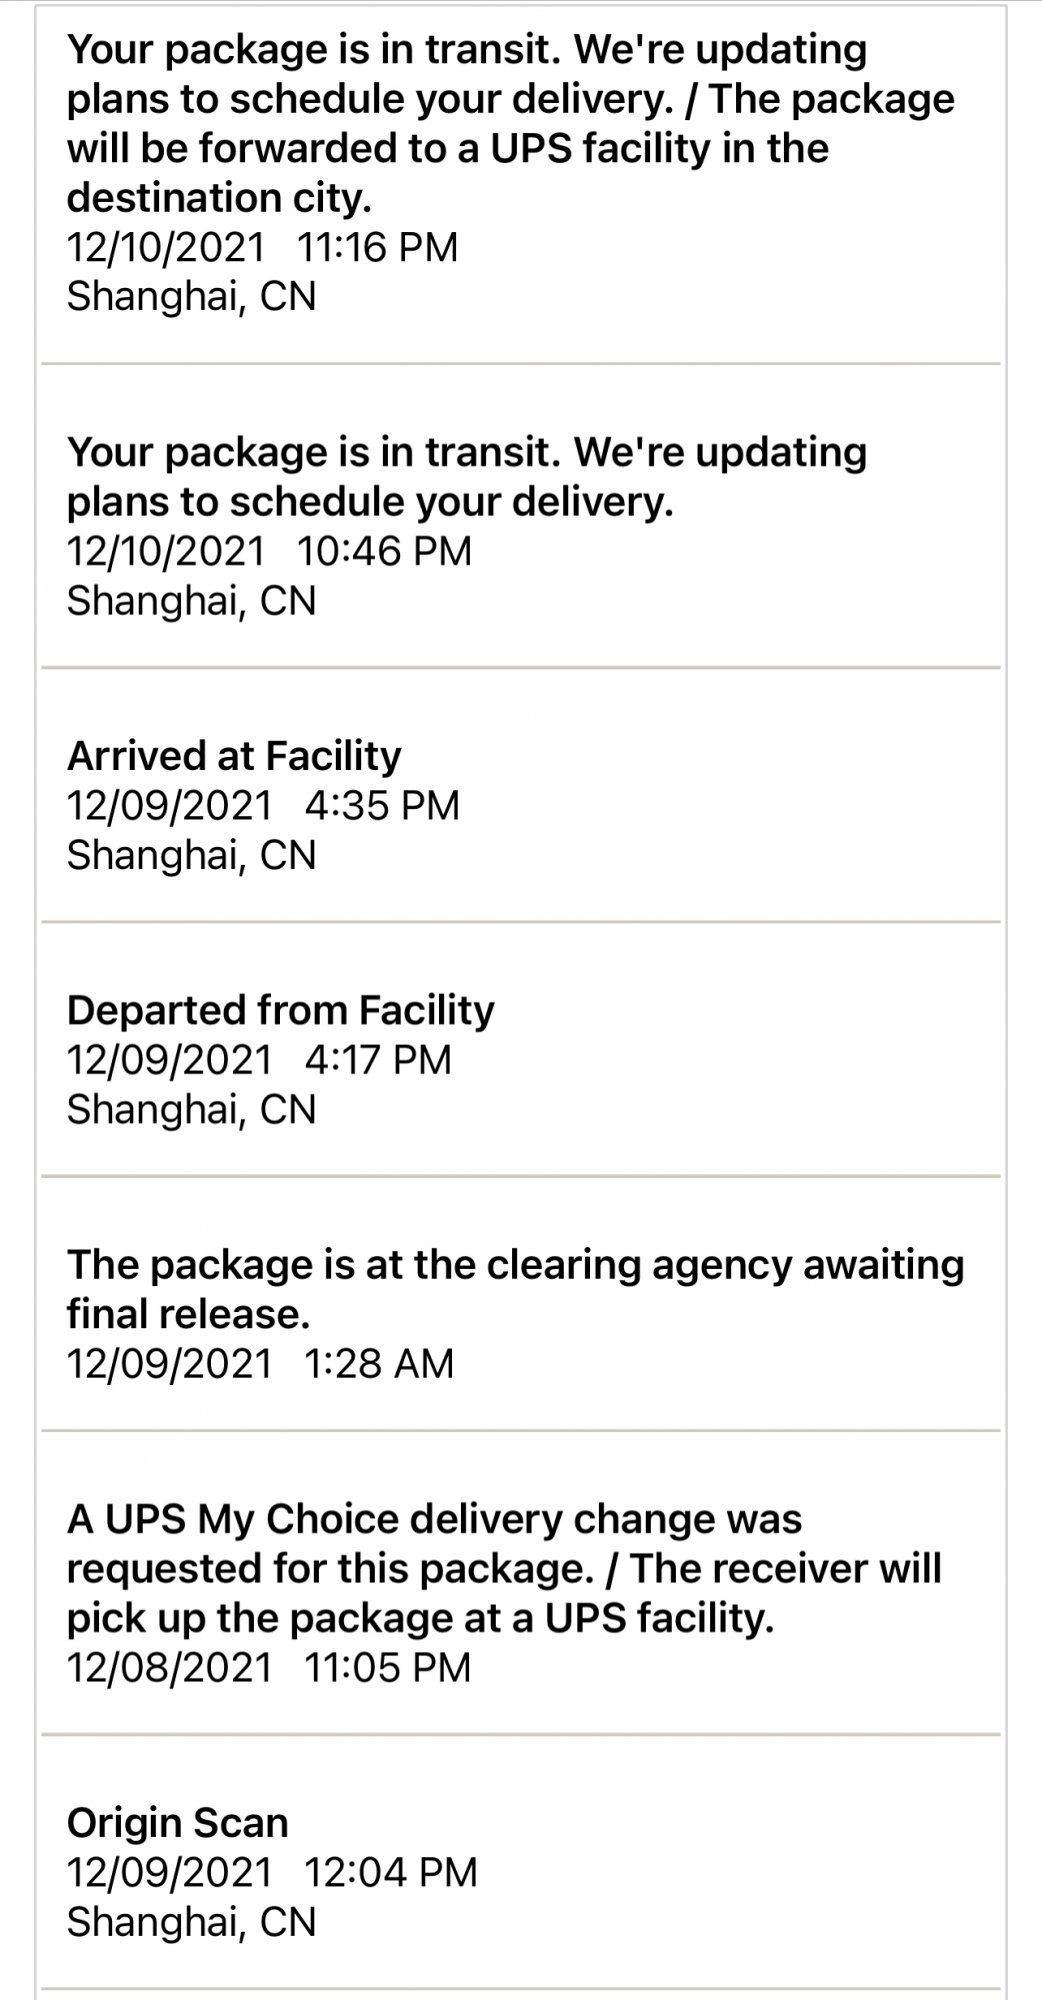Click the 12/08/2021 date text
The height and width of the screenshot is (2000, 1042).
(169, 1667)
